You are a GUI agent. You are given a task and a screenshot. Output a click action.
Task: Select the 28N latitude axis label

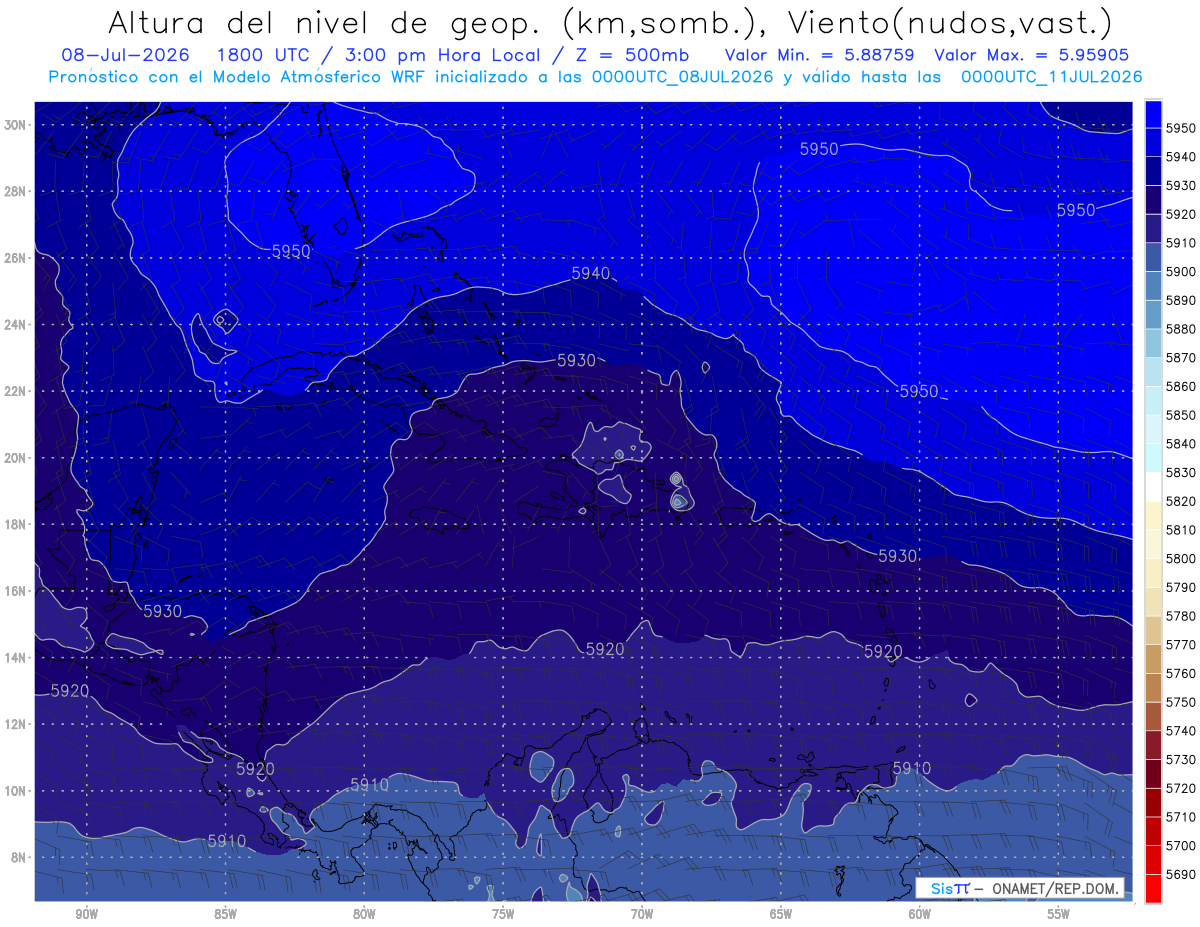(17, 191)
